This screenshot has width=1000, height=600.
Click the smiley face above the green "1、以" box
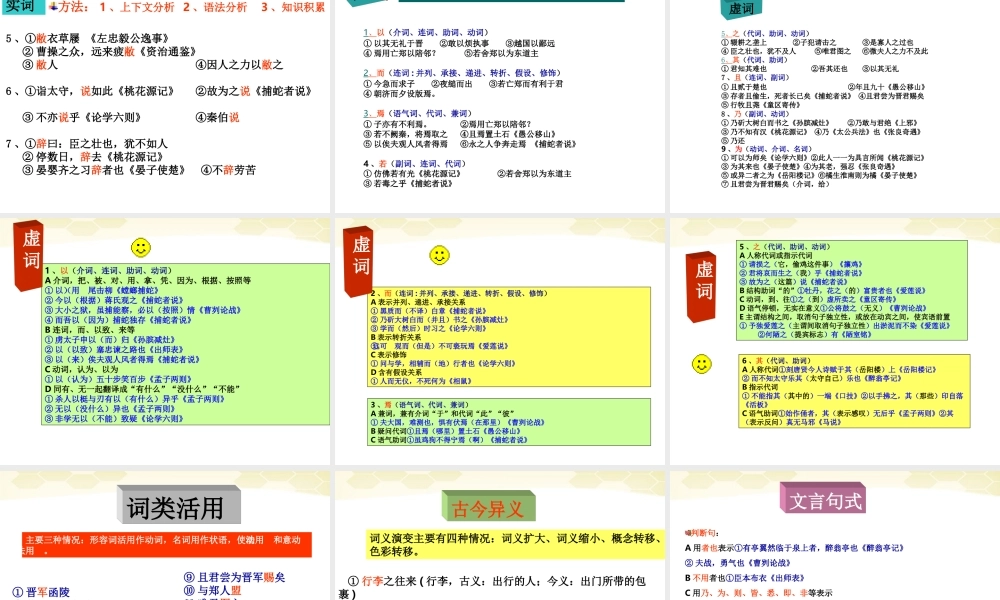[x=140, y=247]
